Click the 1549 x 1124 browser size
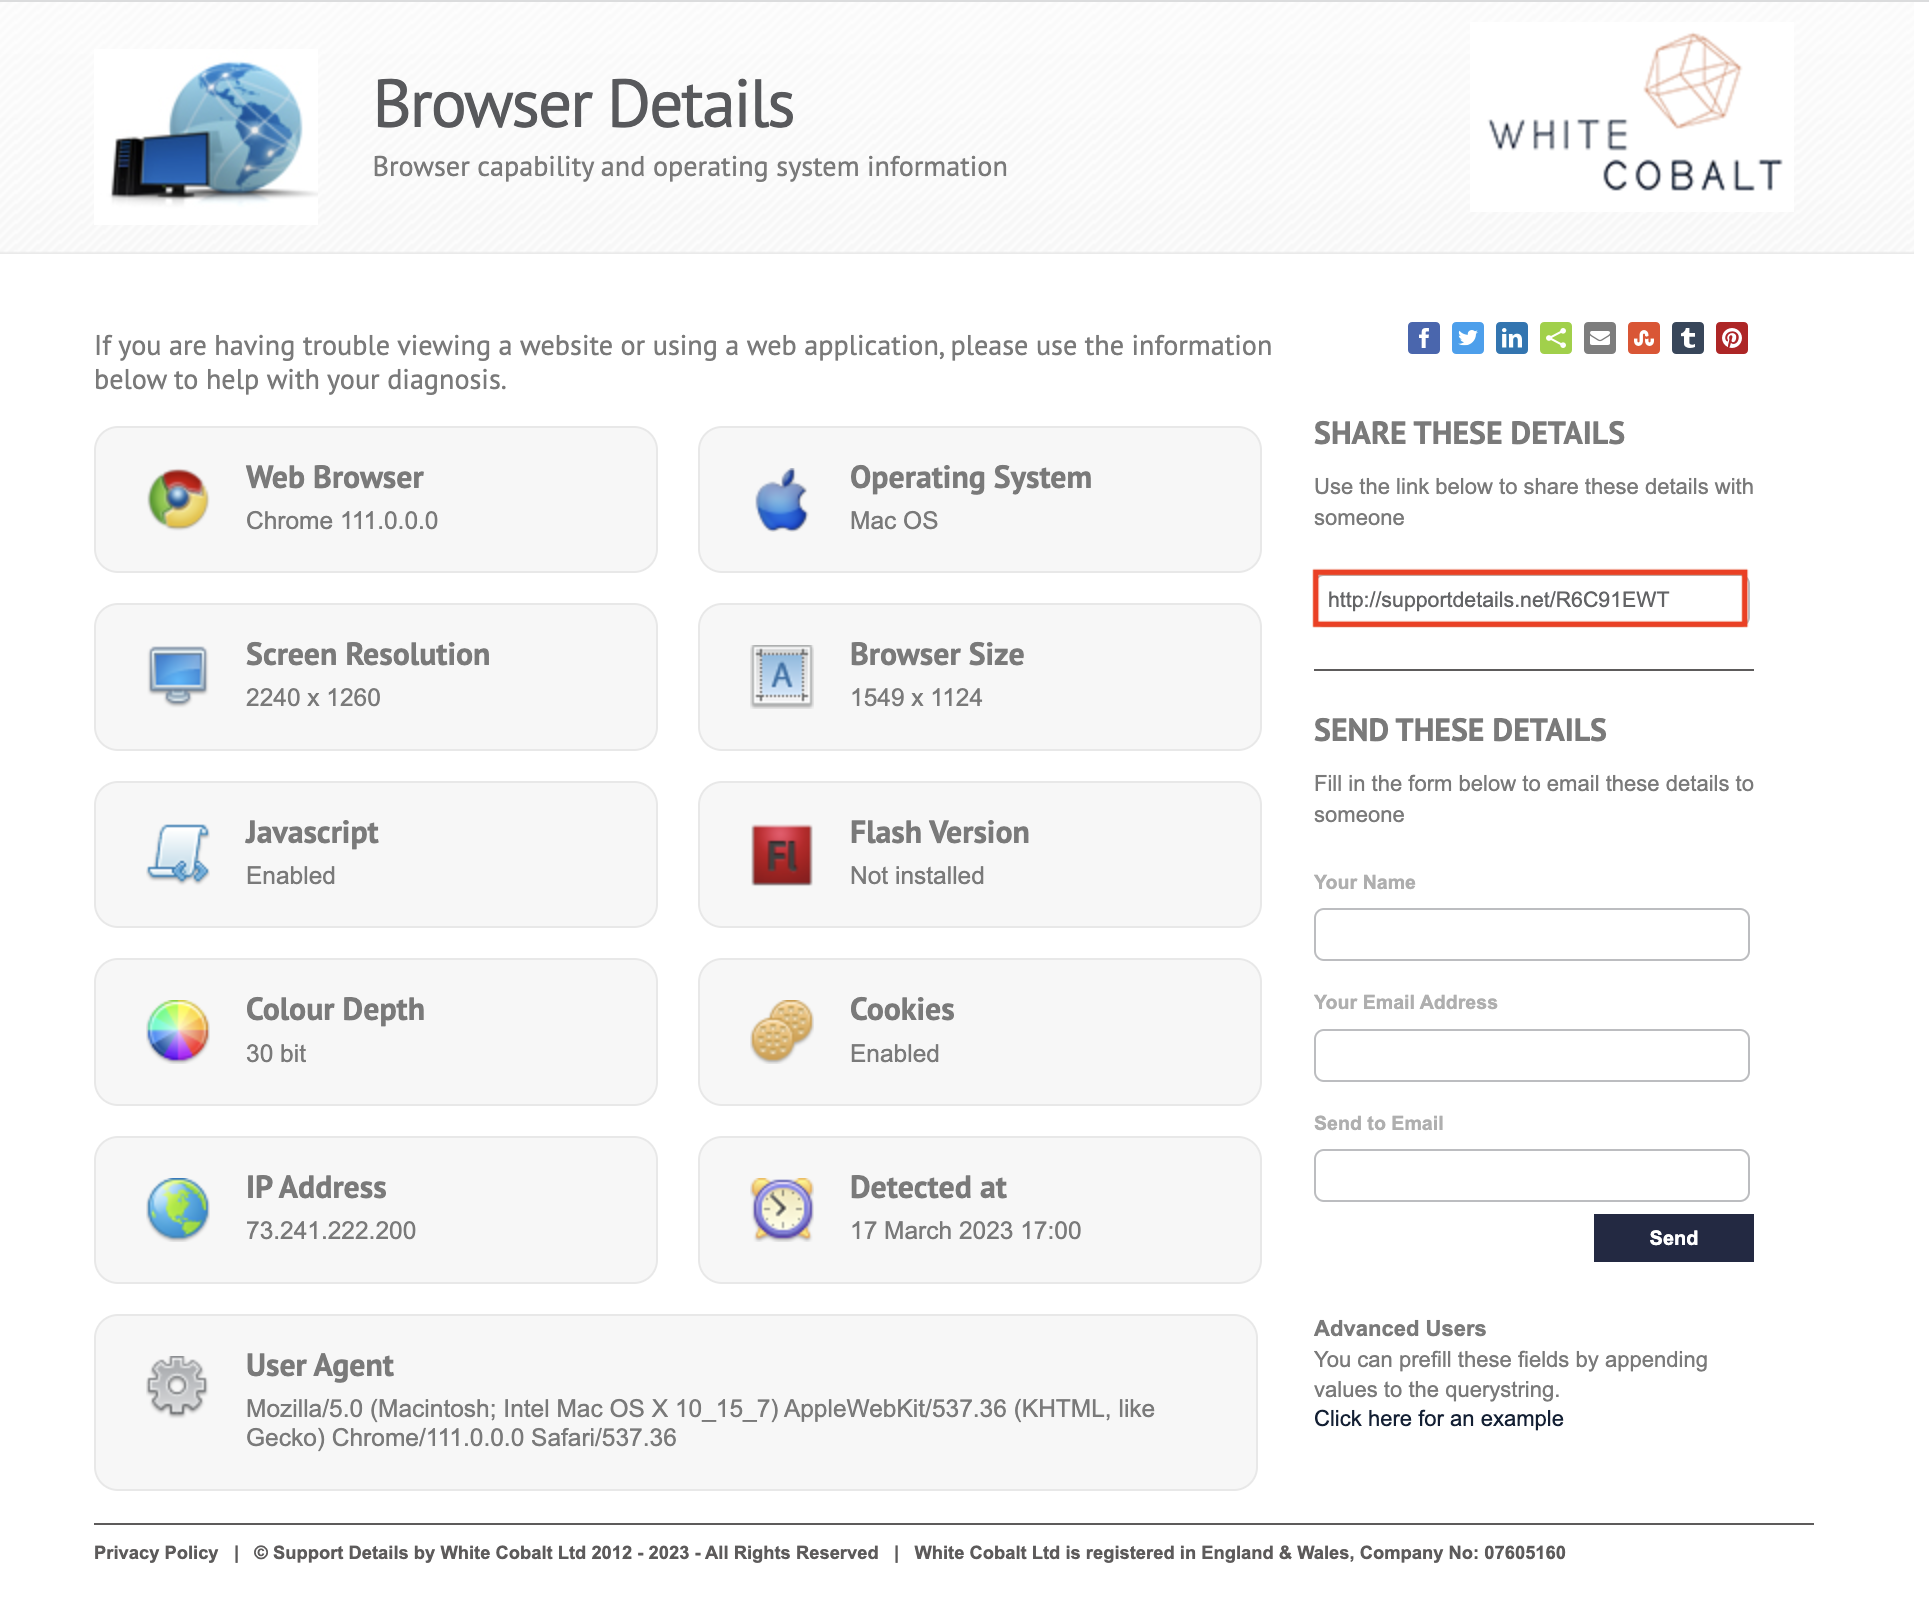 (916, 697)
